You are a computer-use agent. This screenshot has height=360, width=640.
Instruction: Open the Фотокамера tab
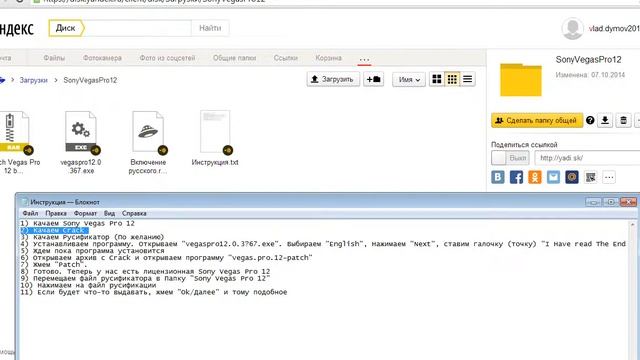coord(102,58)
